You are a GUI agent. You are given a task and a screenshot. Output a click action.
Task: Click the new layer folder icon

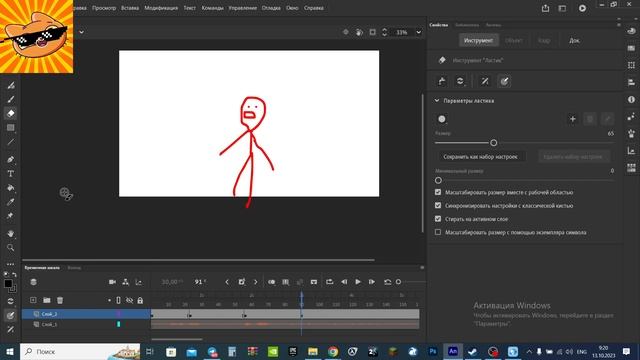pyautogui.click(x=47, y=300)
